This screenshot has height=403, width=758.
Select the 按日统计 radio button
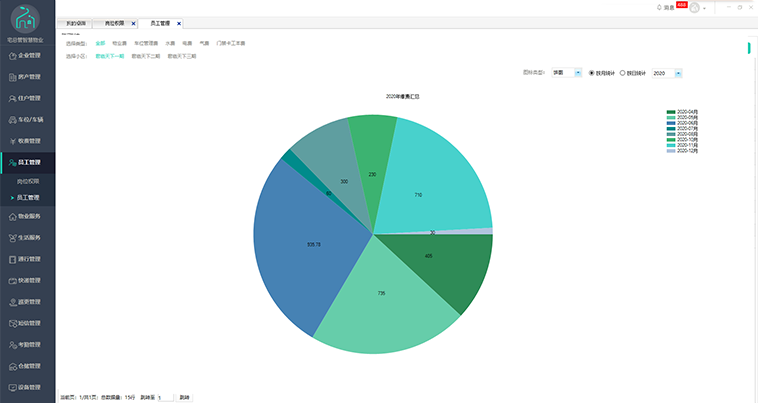tap(623, 72)
